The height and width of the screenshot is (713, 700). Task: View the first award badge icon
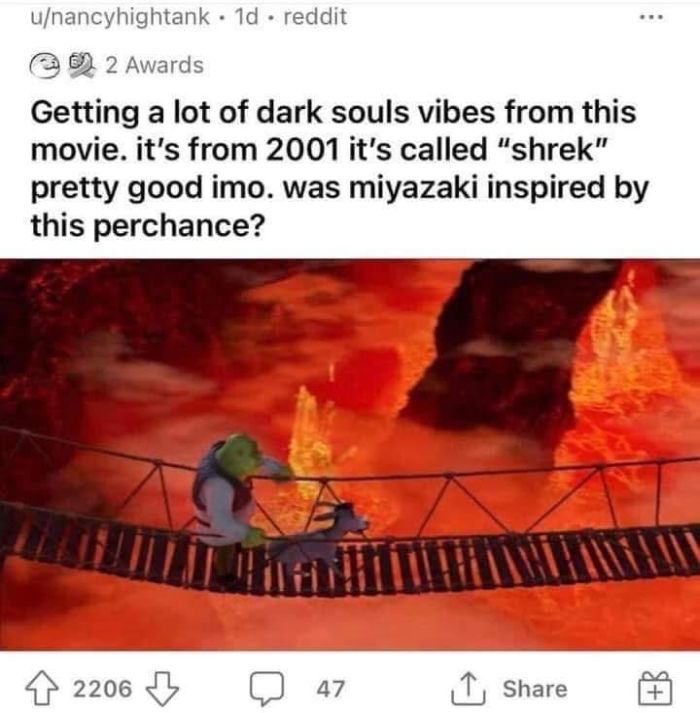(44, 66)
